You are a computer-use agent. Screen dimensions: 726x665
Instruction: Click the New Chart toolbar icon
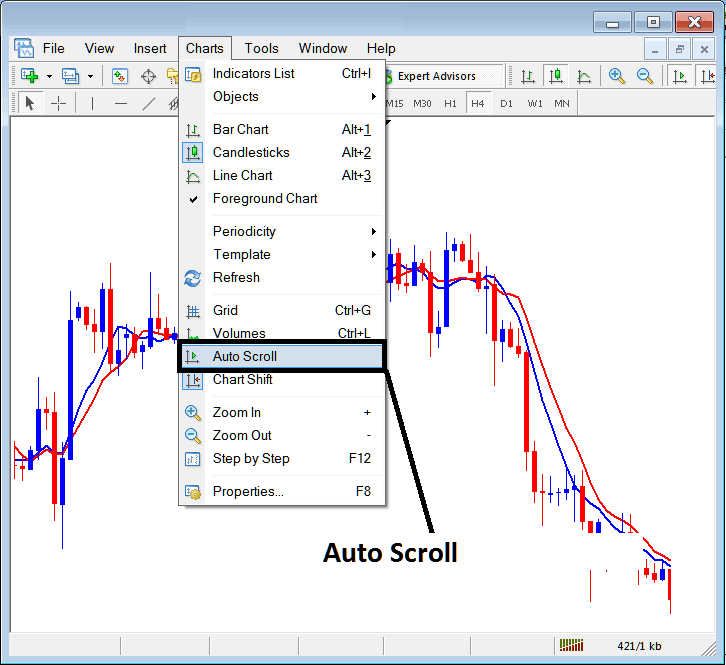tap(28, 76)
